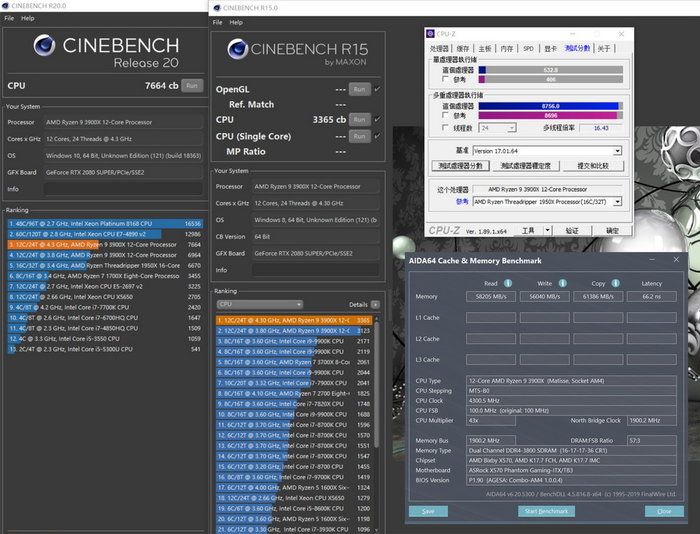Click the Info input field in Cinebench R20

tap(123, 188)
